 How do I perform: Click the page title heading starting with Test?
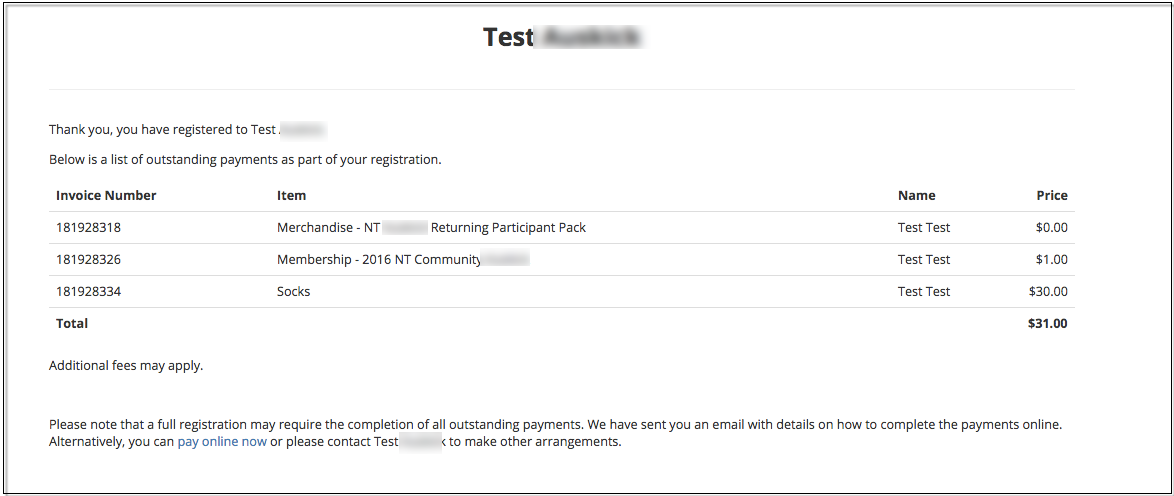pos(563,37)
